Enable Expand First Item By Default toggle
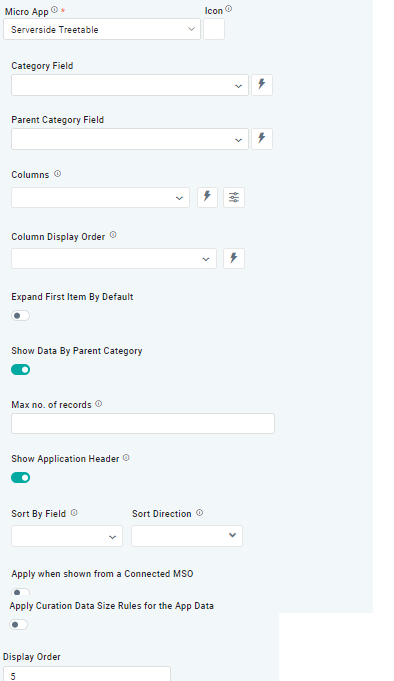This screenshot has width=394, height=681. [x=20, y=316]
